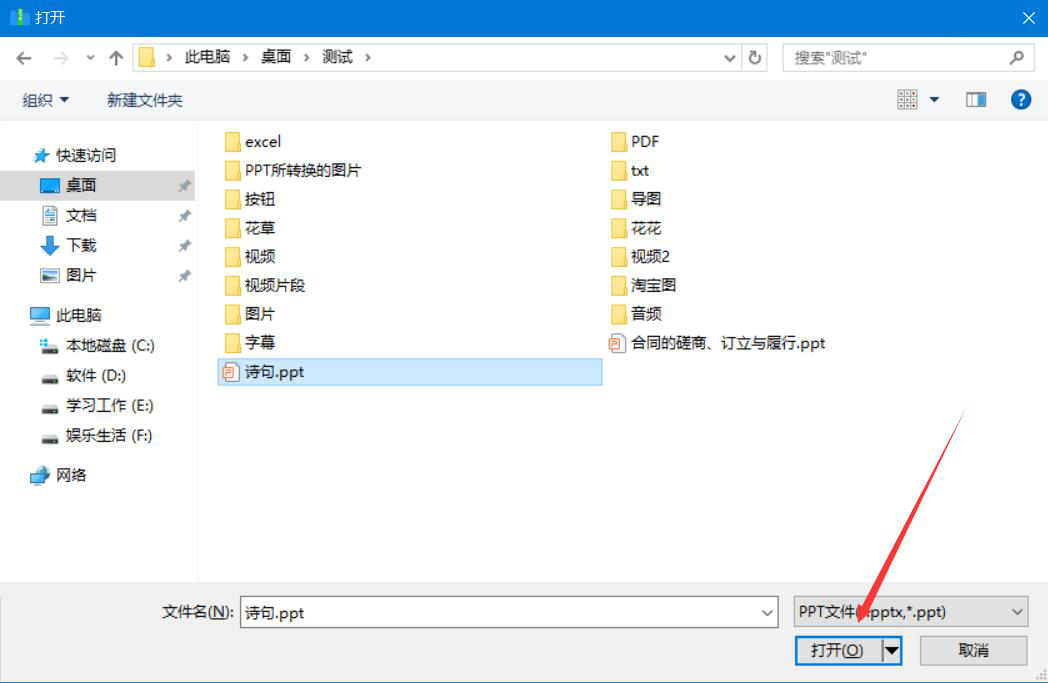This screenshot has width=1048, height=683.
Task: Expand the view options dropdown arrow
Action: [934, 100]
